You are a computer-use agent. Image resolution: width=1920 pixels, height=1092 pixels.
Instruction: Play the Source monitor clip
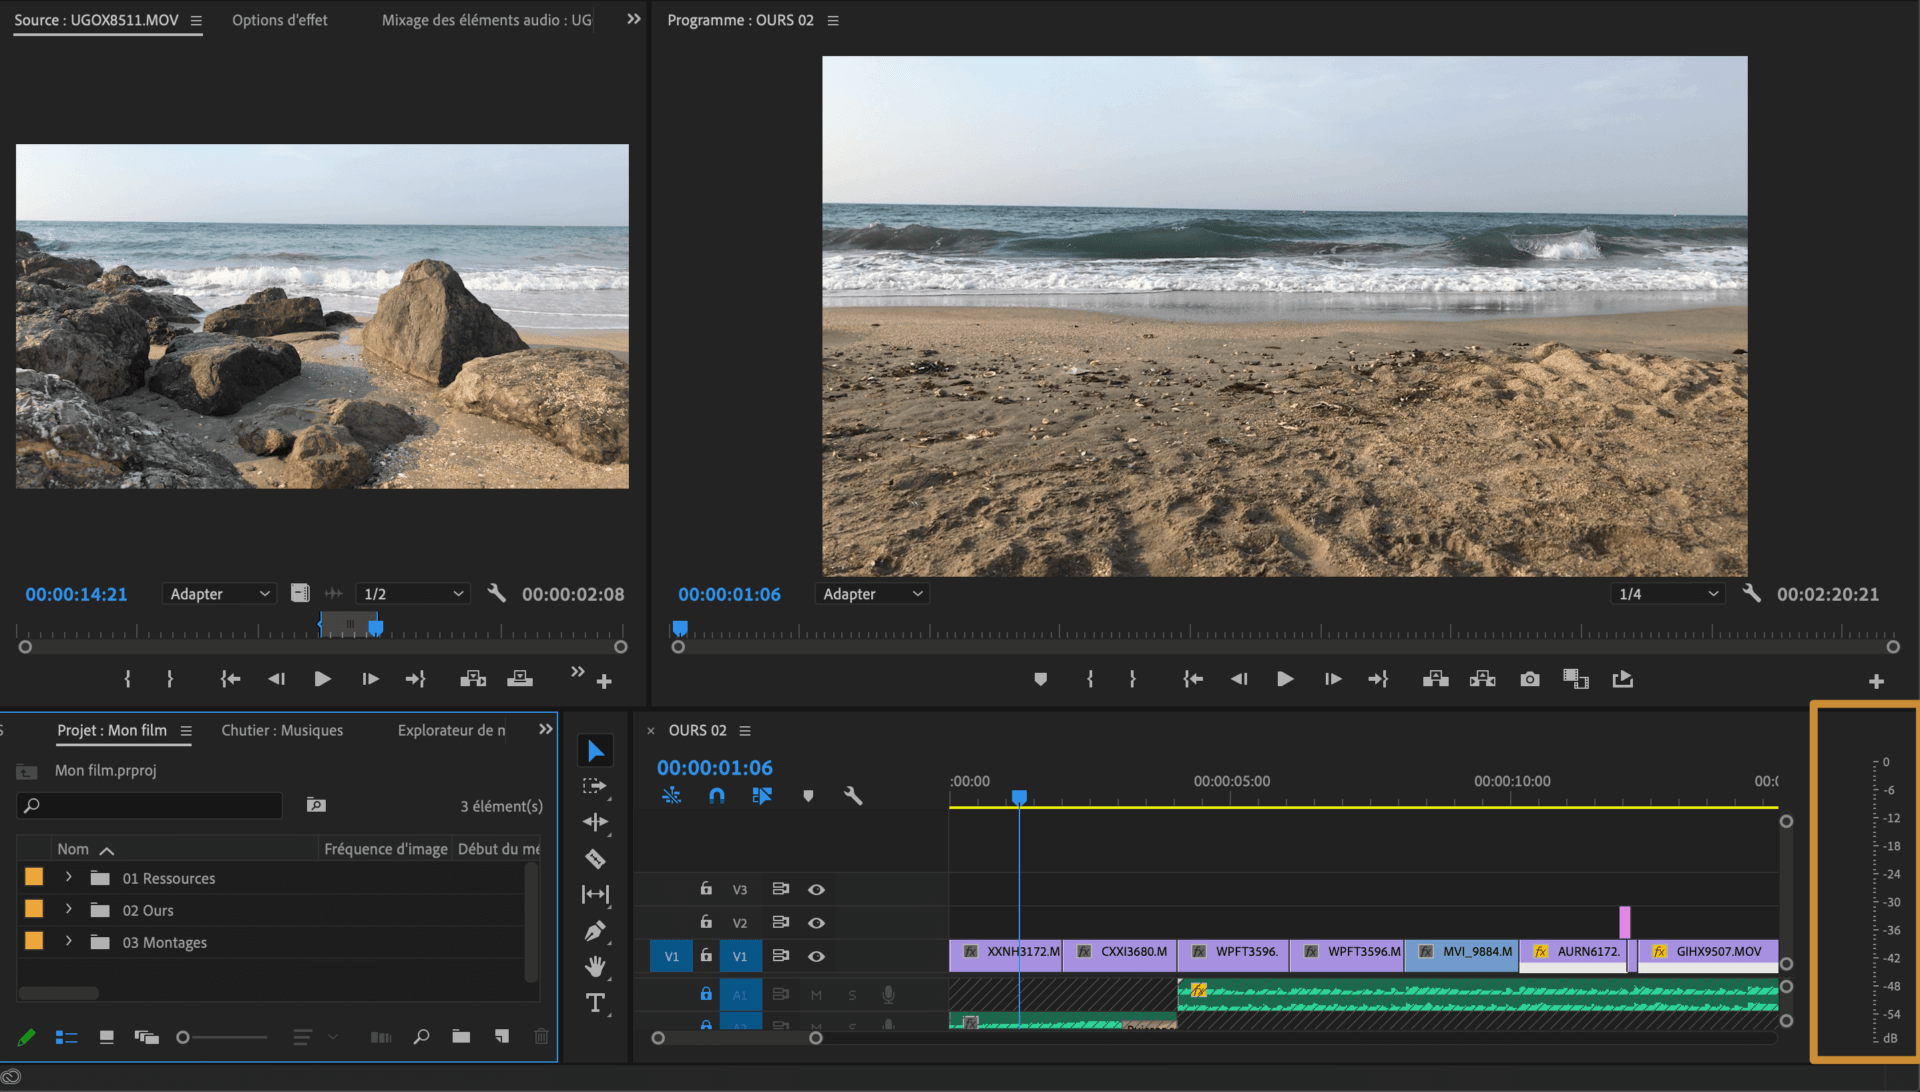click(322, 679)
